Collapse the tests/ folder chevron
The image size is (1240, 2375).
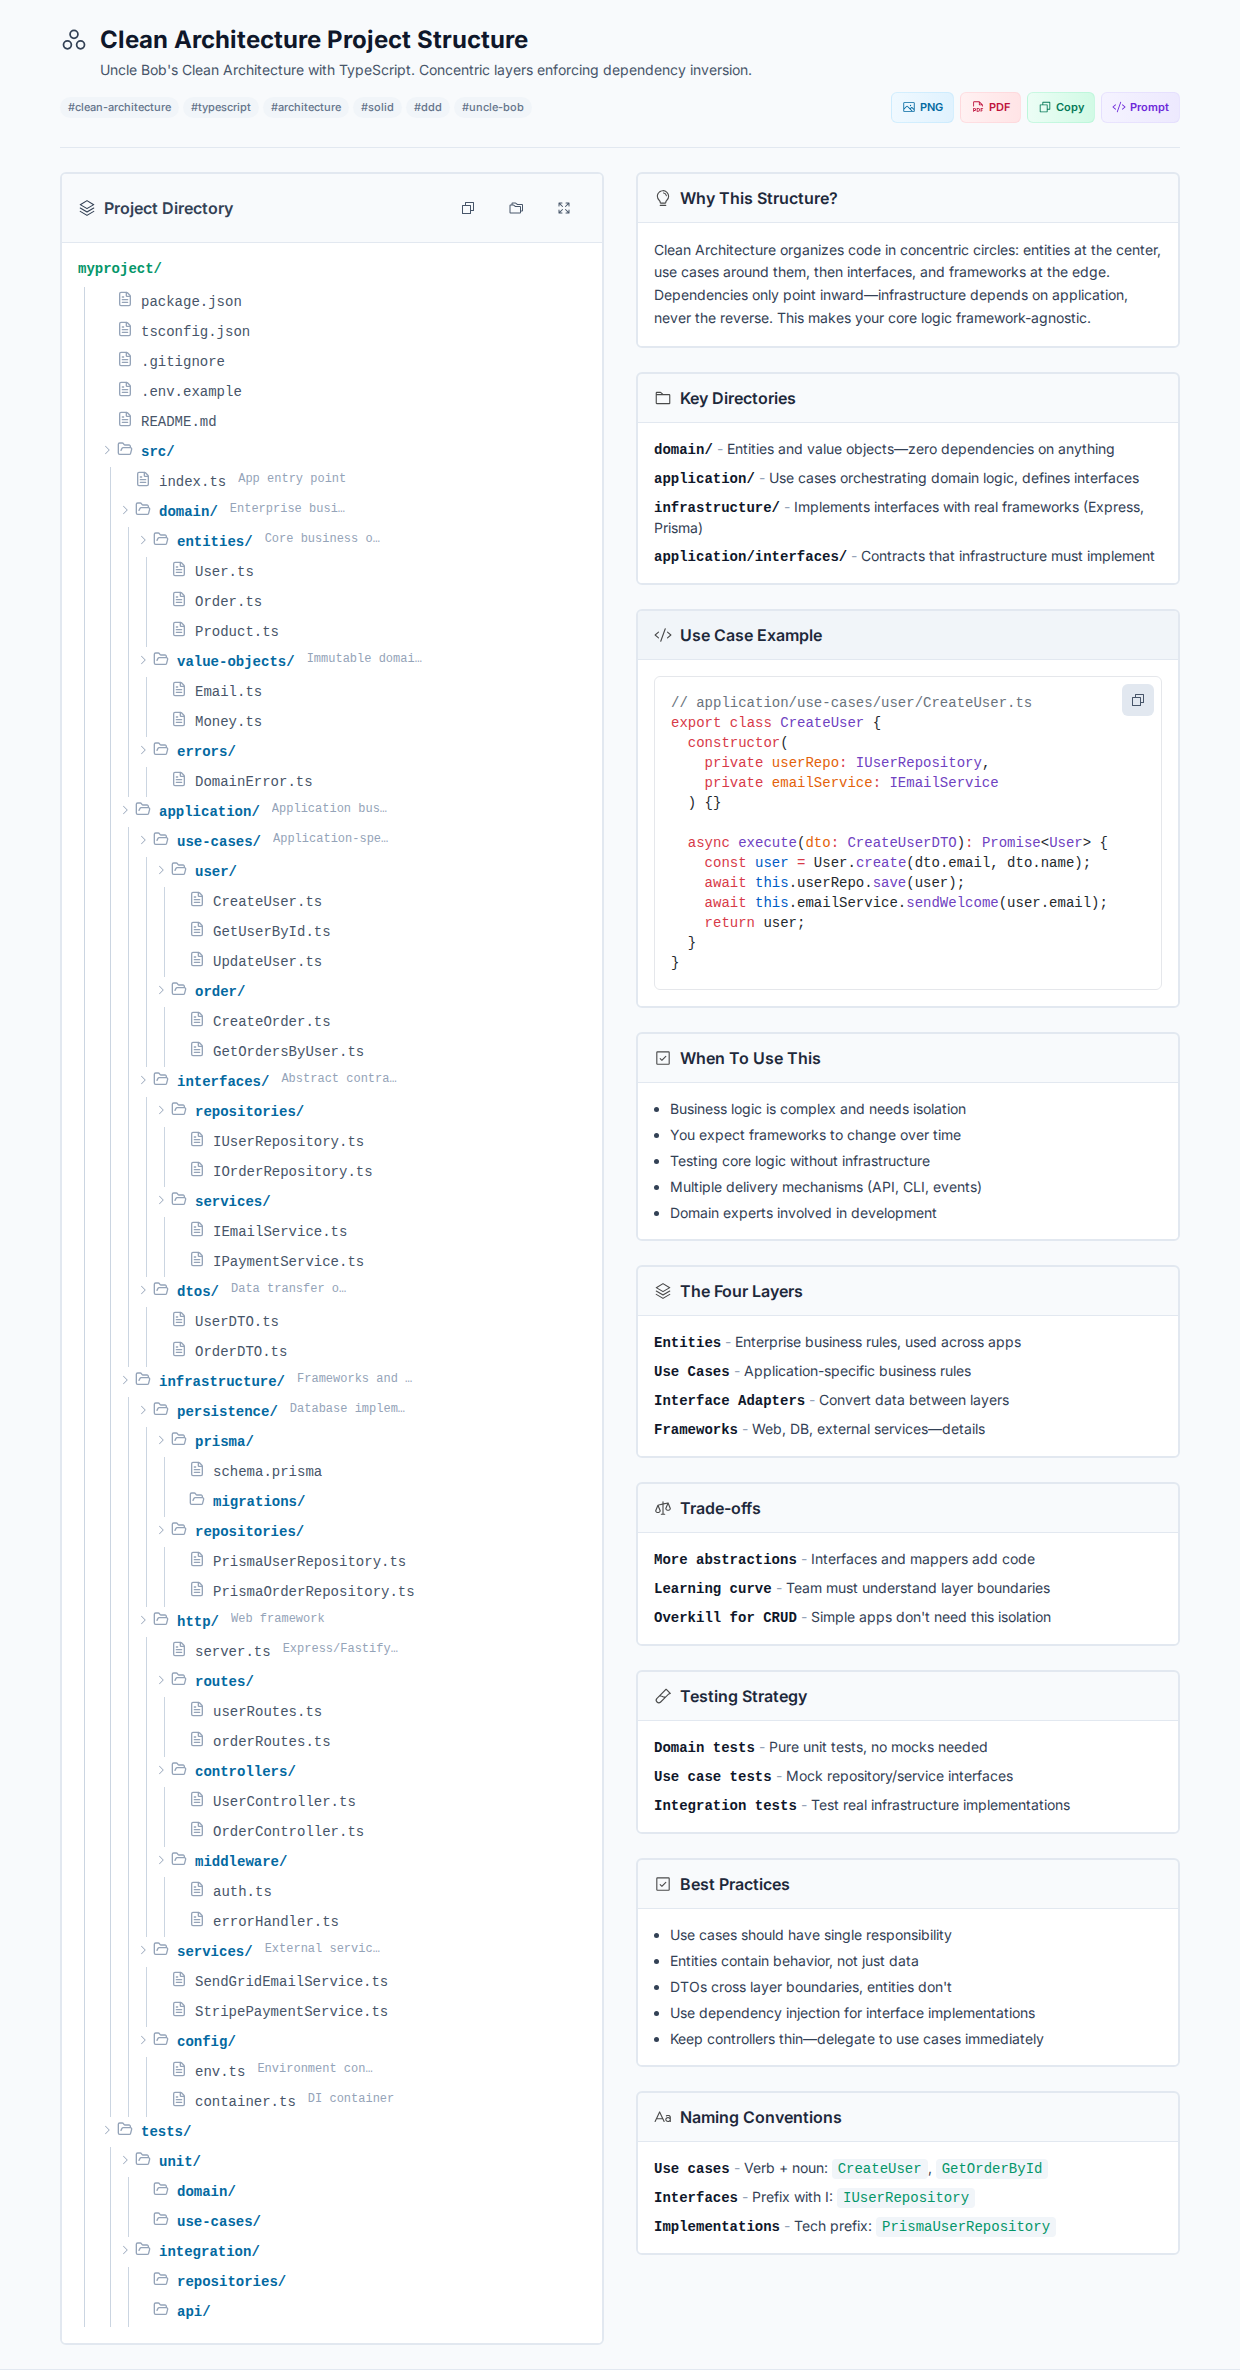(108, 2130)
